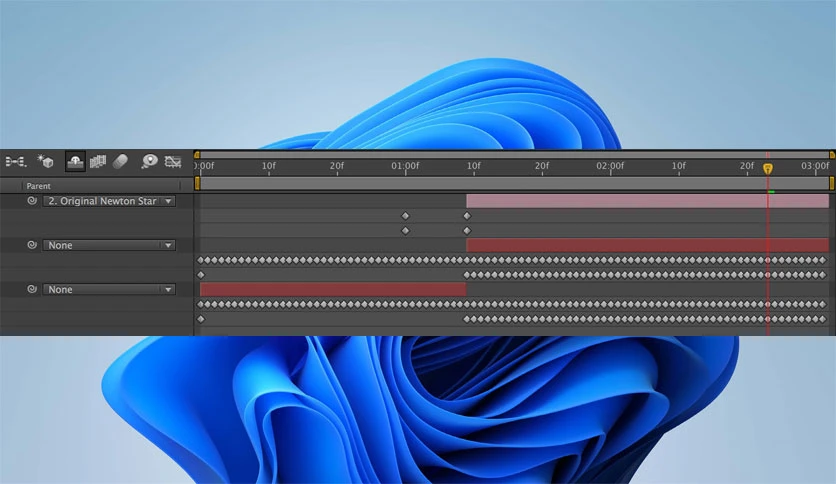Click the work area end handle
This screenshot has height=484, width=836.
(832, 183)
